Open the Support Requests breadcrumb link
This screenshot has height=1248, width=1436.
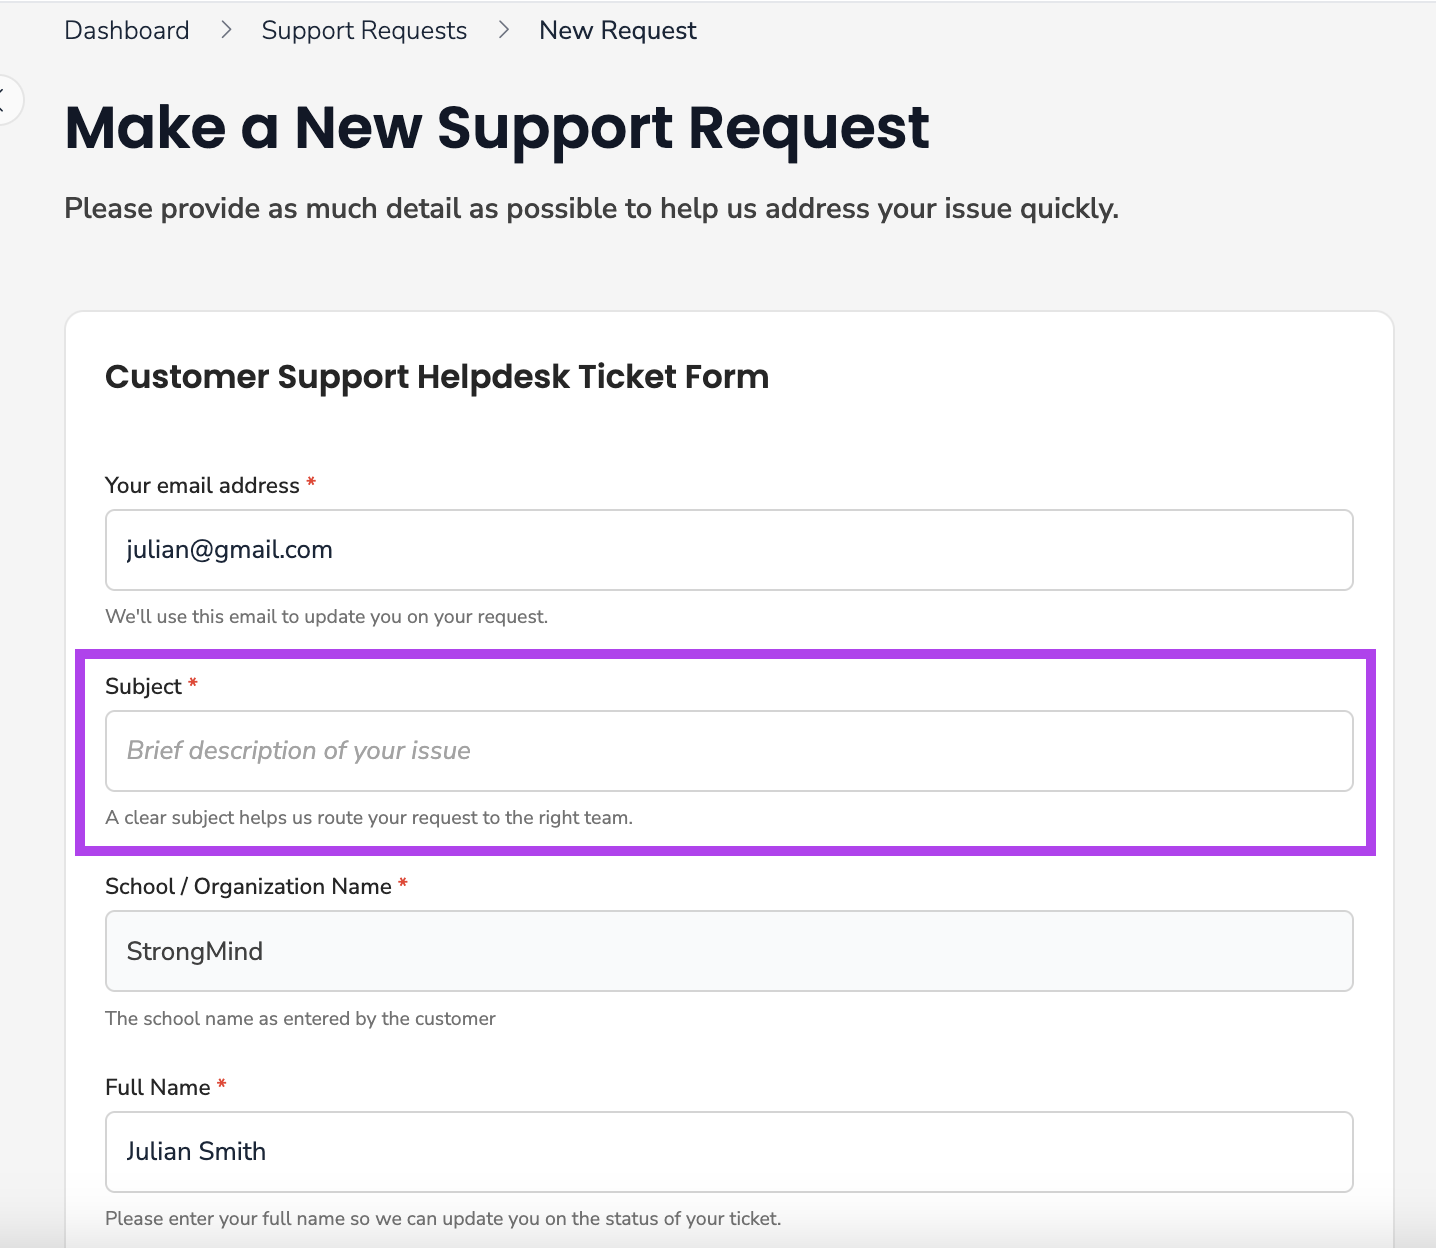364,31
